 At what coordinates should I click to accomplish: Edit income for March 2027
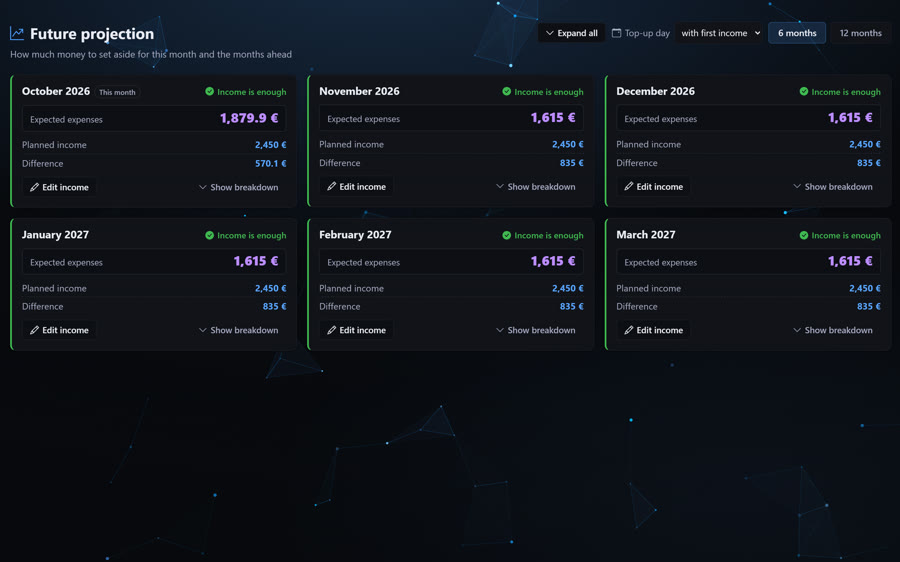[x=654, y=330]
